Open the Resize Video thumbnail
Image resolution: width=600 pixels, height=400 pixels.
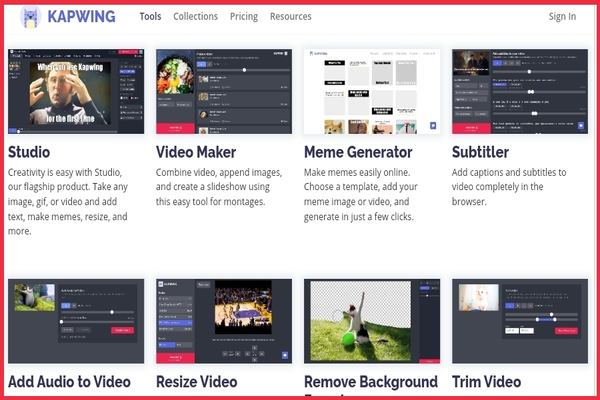[x=224, y=321]
